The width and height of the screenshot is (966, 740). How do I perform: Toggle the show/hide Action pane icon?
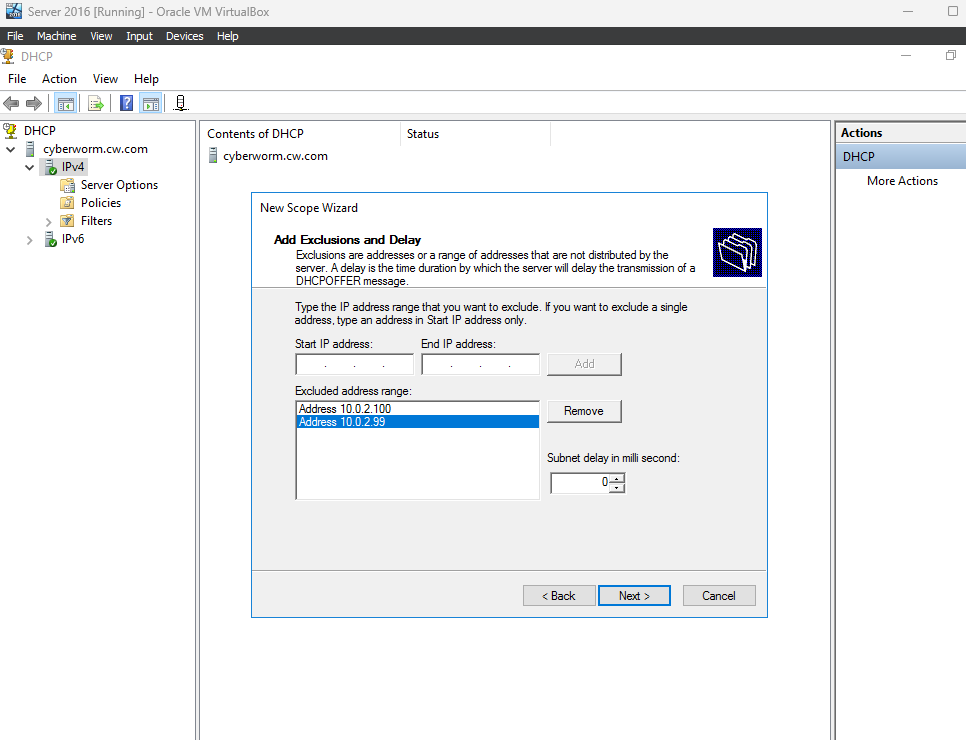pos(150,104)
